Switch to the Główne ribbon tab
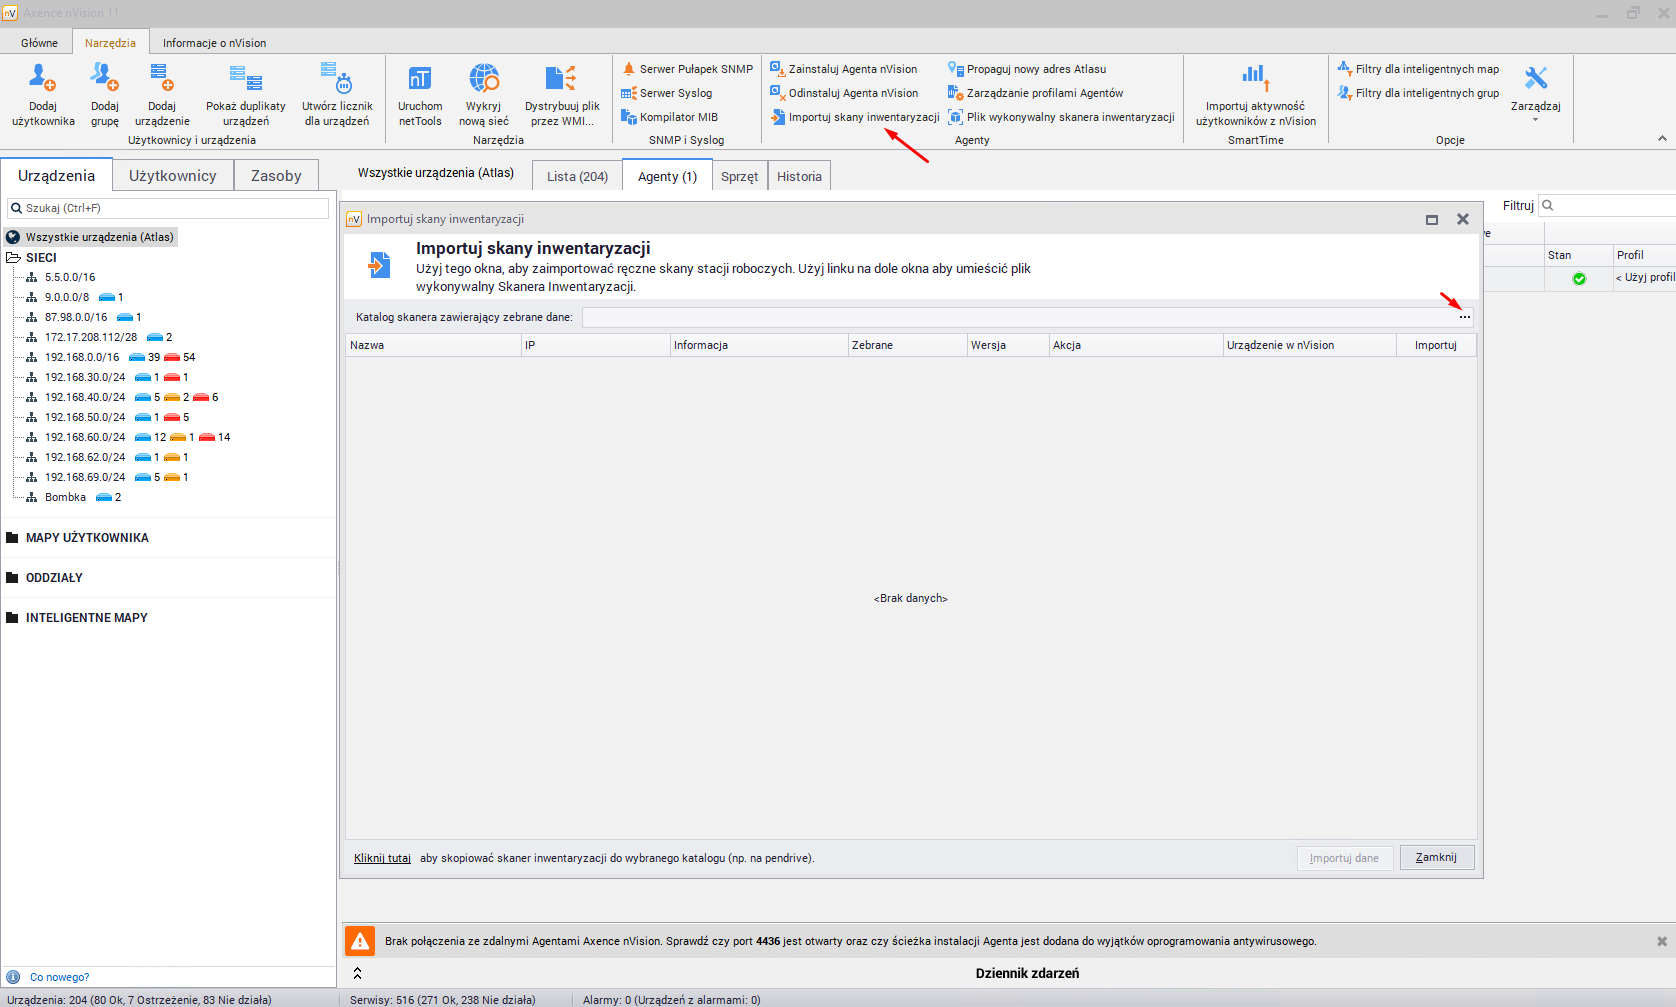This screenshot has width=1676, height=1007. pyautogui.click(x=39, y=43)
